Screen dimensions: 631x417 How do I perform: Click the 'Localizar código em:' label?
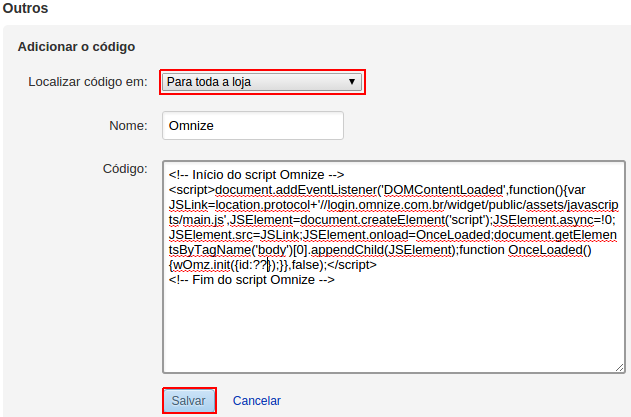[88, 82]
